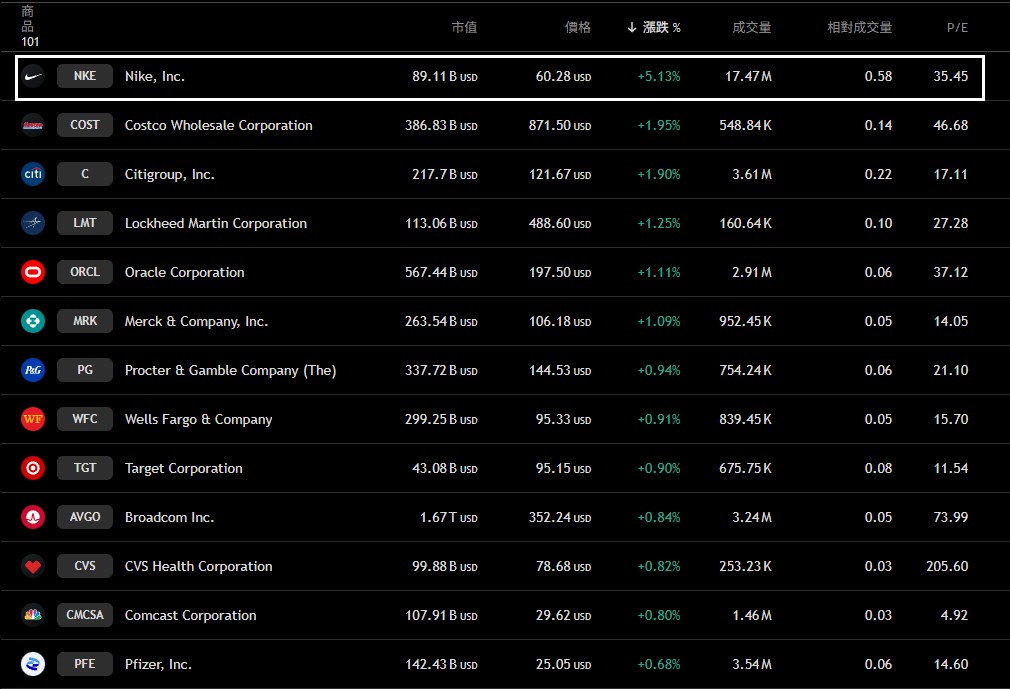Screen dimensions: 1010x689
Task: Click the Target bullseye logo icon
Action: pyautogui.click(x=33, y=468)
